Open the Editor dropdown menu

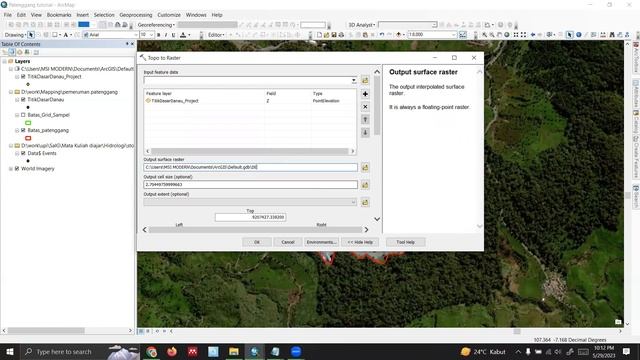pos(216,35)
